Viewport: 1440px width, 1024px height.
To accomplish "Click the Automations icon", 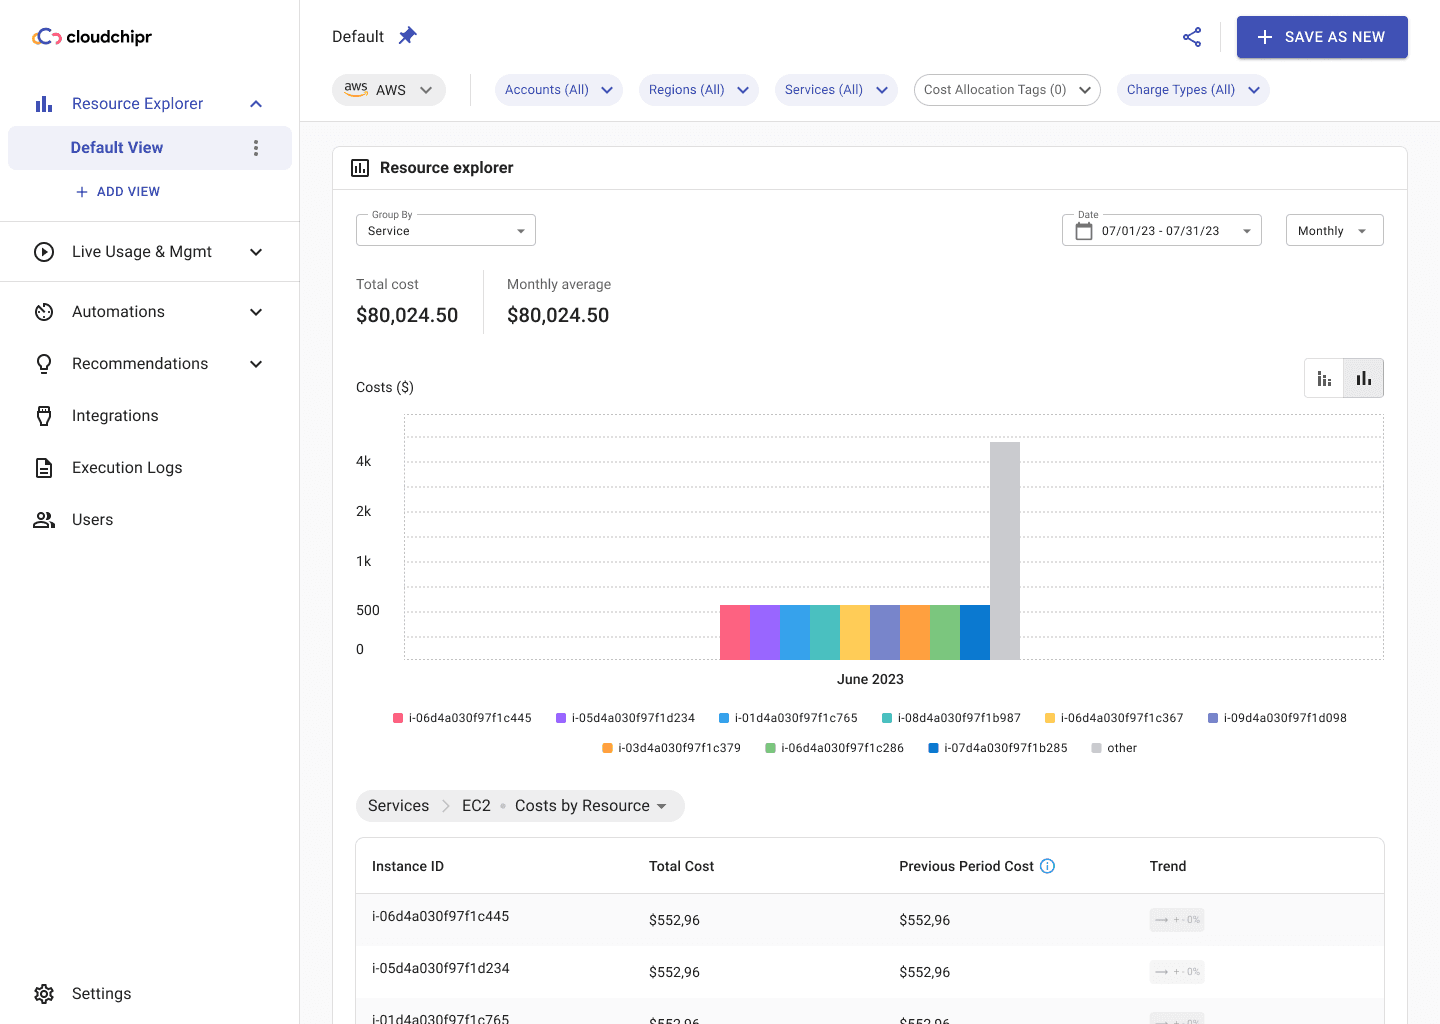I will pos(44,312).
